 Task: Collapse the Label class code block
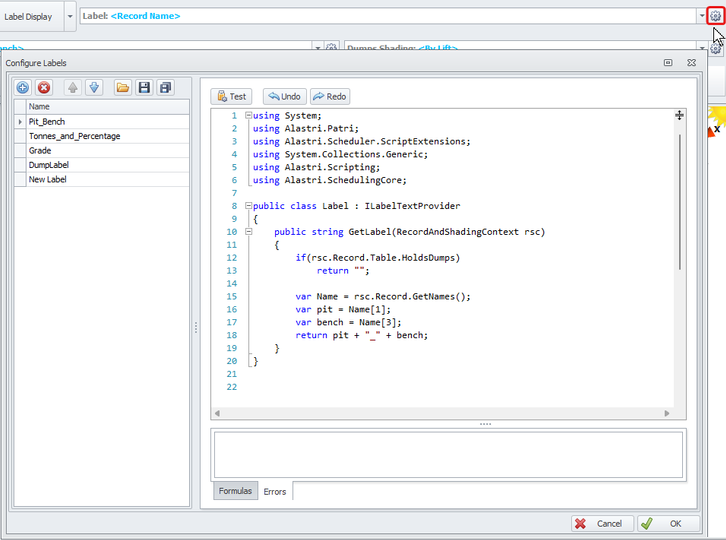pyautogui.click(x=248, y=206)
